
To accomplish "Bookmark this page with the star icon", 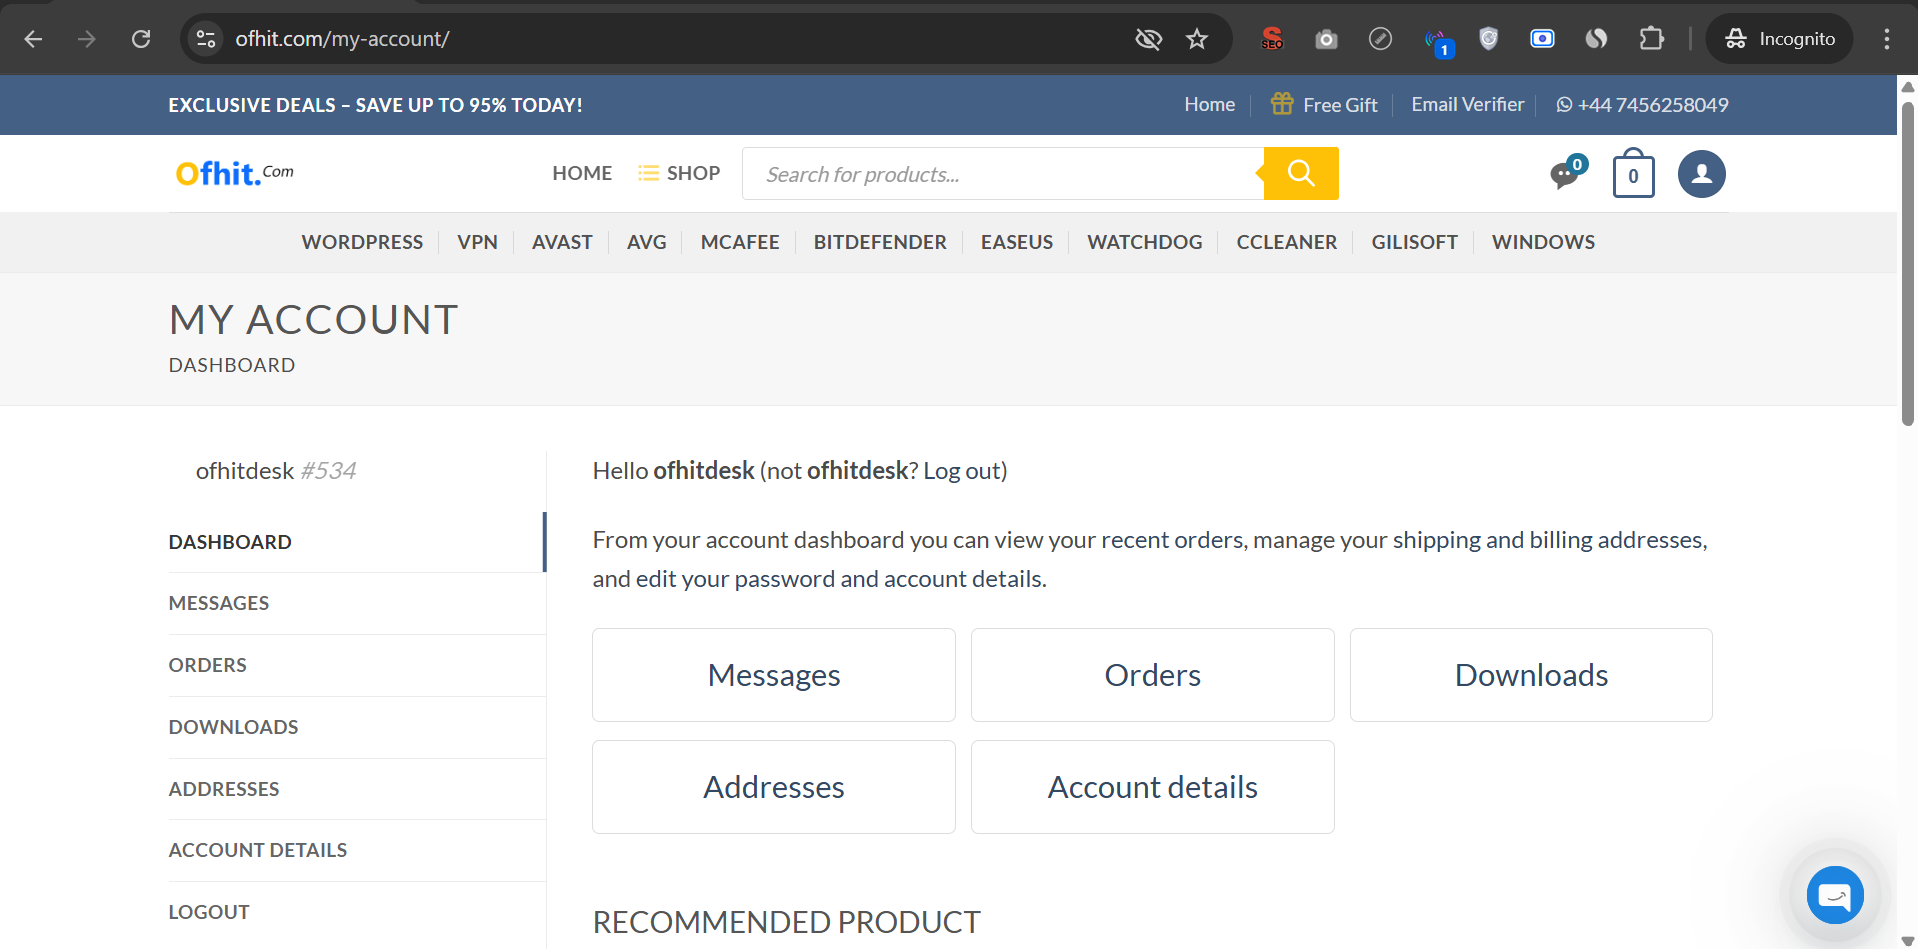I will point(1196,39).
